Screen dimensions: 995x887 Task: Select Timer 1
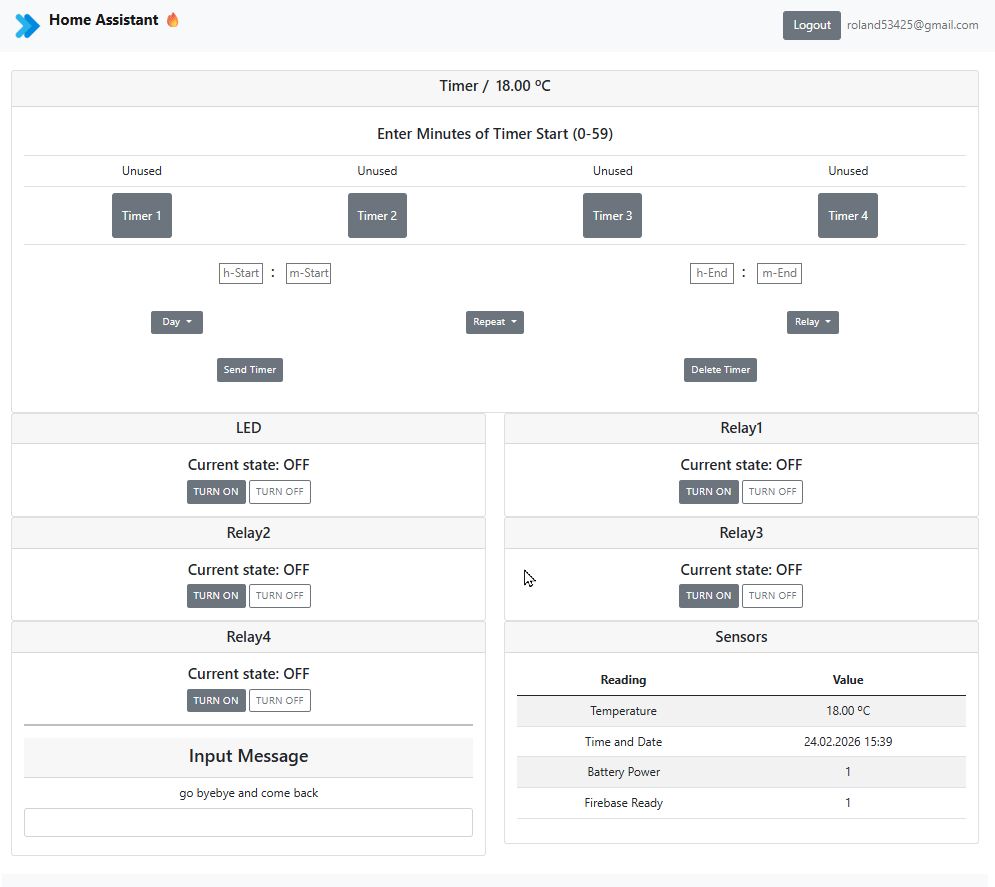[141, 215]
